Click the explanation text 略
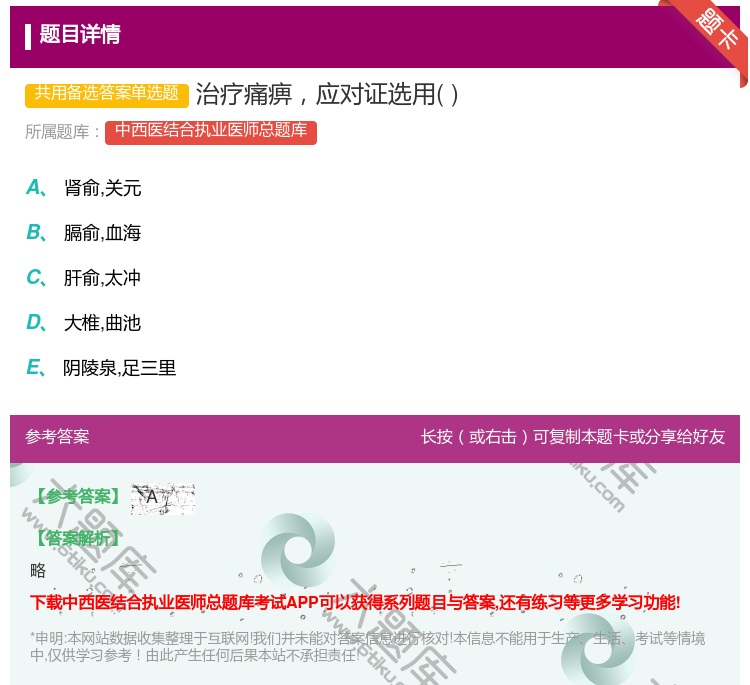 38,570
